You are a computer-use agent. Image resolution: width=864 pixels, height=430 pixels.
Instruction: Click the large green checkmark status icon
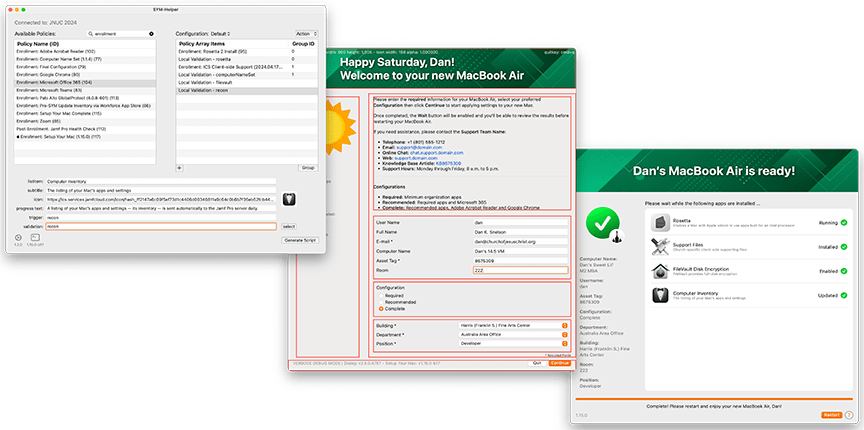pos(603,223)
